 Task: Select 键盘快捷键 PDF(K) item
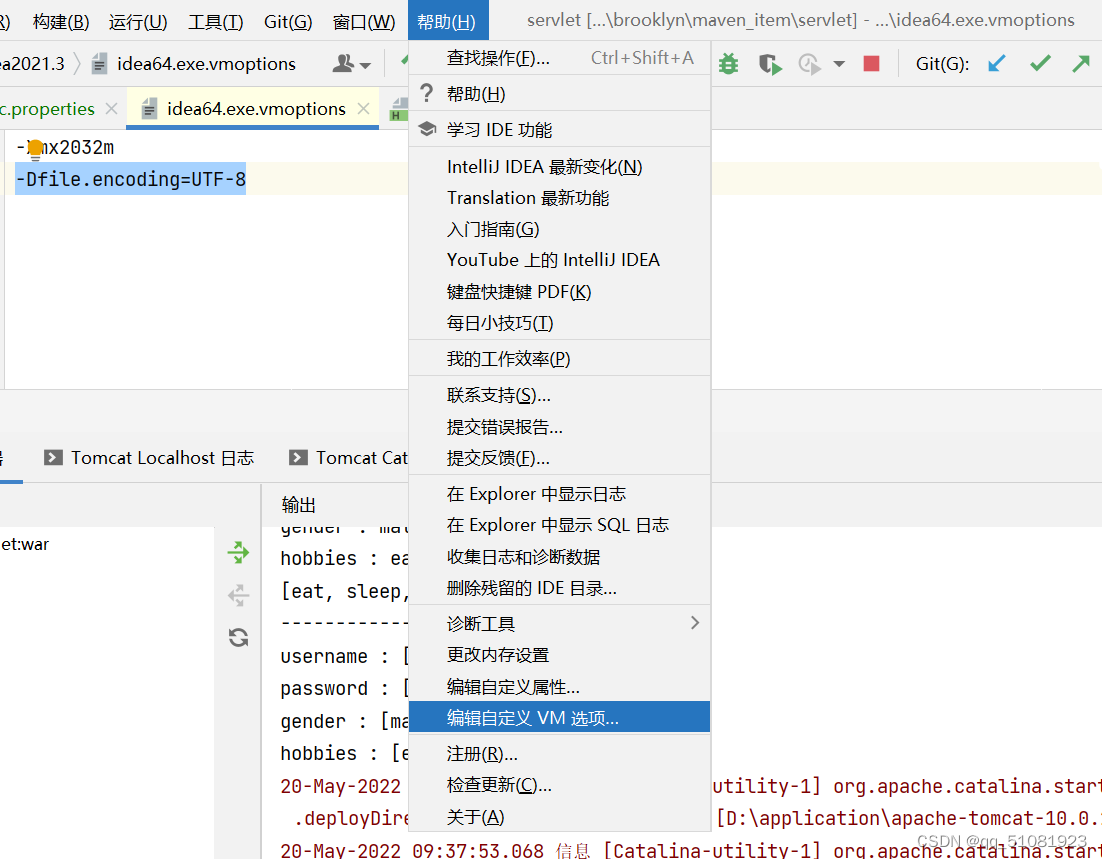[x=559, y=292]
